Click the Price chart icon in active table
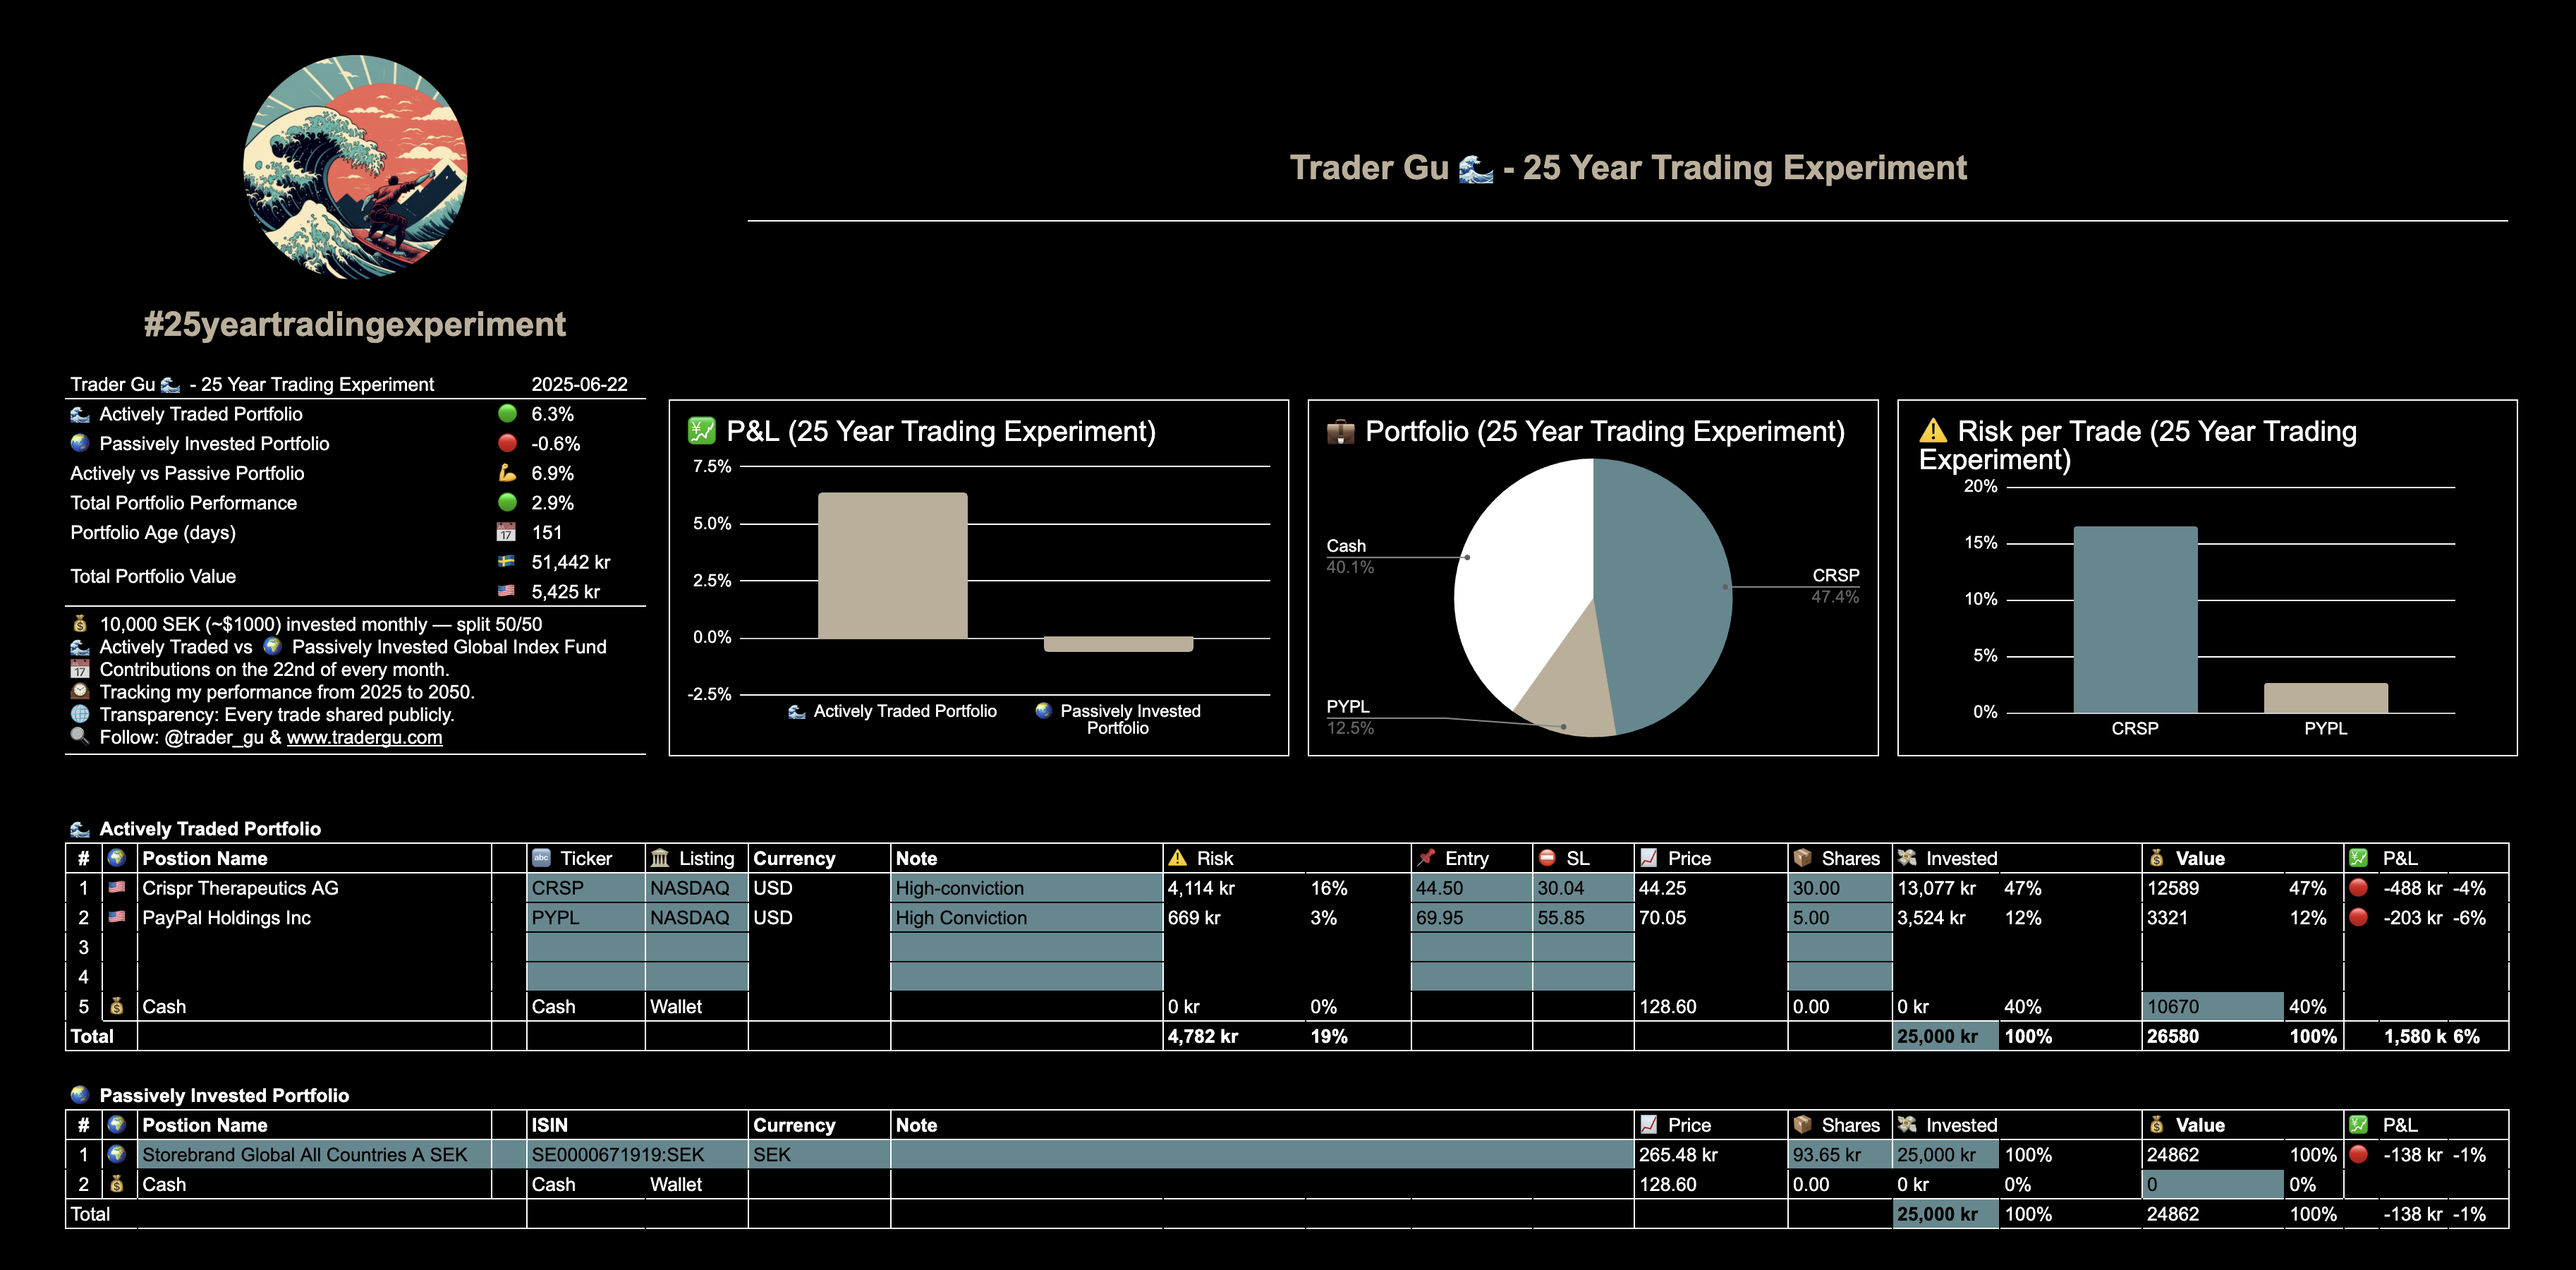This screenshot has height=1270, width=2576. tap(1649, 858)
